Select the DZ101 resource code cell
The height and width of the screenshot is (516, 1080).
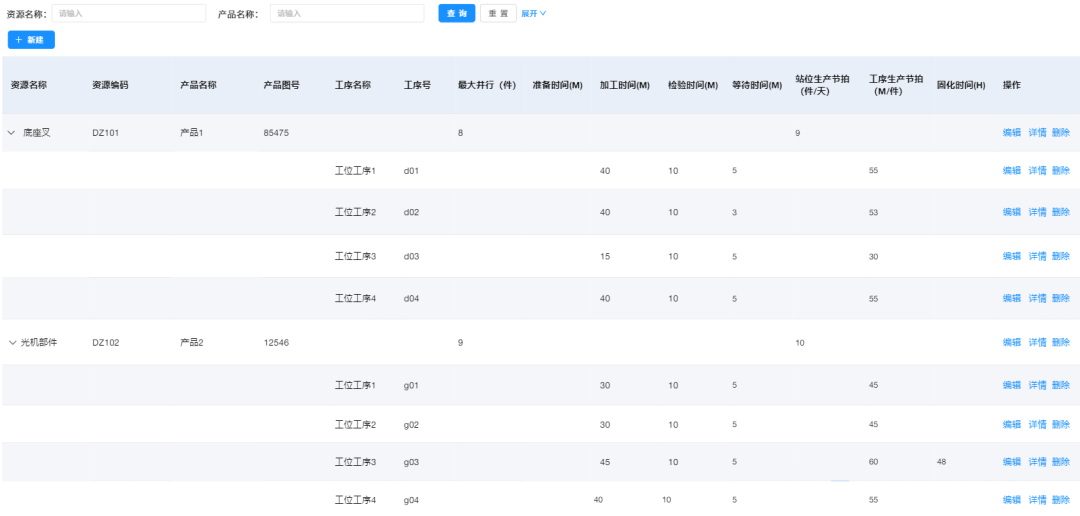click(x=106, y=133)
